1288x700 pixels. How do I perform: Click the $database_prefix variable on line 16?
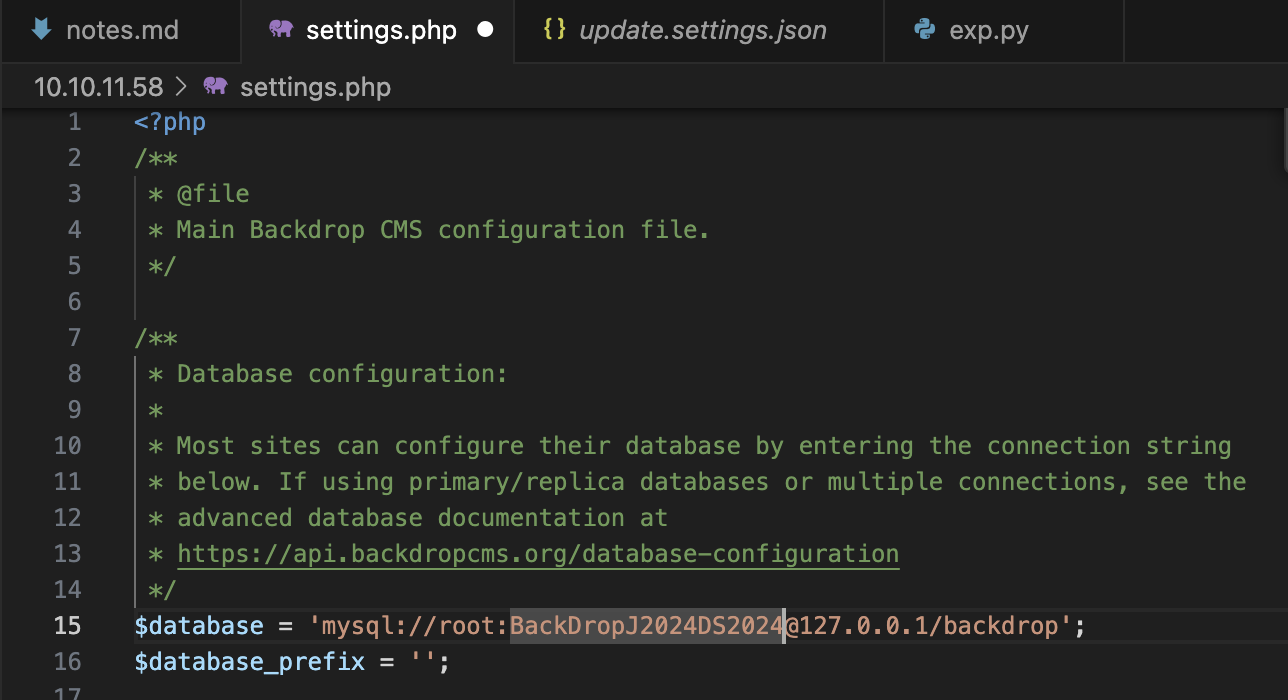[249, 662]
